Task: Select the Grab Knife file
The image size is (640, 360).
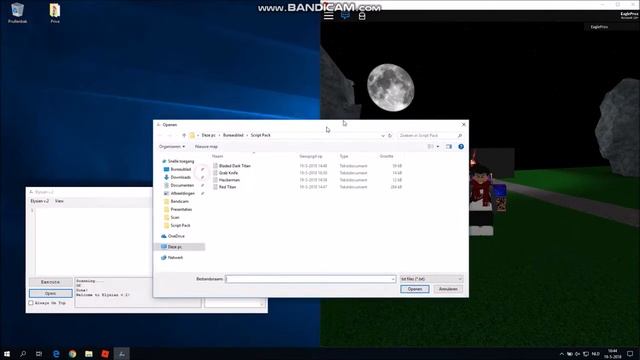Action: tap(228, 173)
